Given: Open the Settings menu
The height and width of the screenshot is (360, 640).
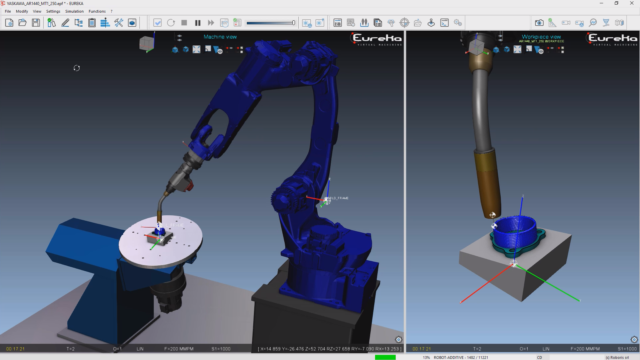Looking at the screenshot, I should [x=53, y=11].
